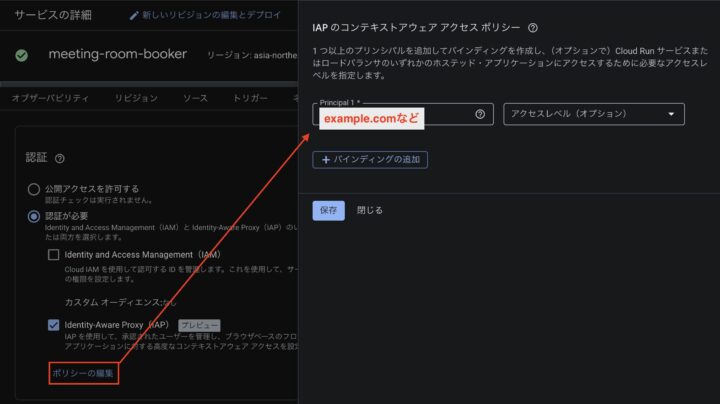720x404 pixels.
Task: Click into the Principal 1 input field
Action: tap(395, 115)
